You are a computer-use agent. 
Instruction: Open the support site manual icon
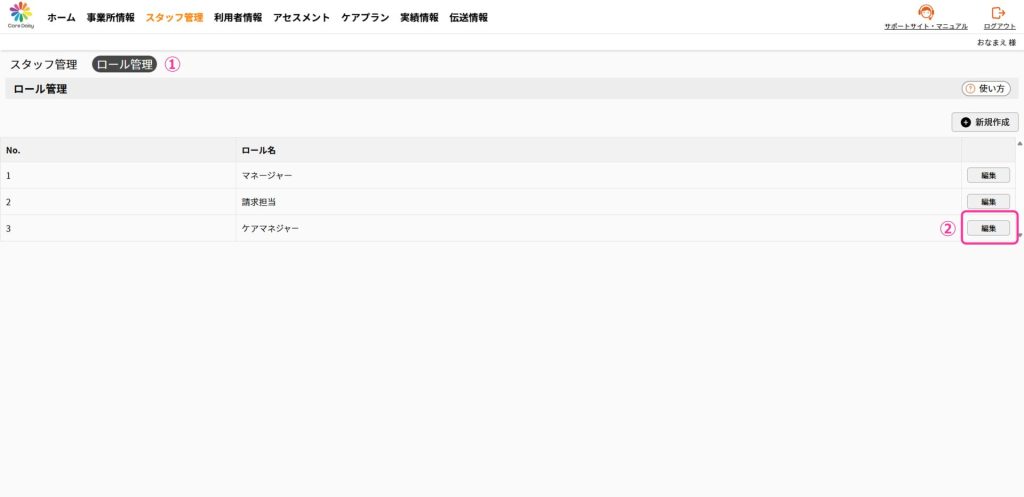[x=925, y=13]
